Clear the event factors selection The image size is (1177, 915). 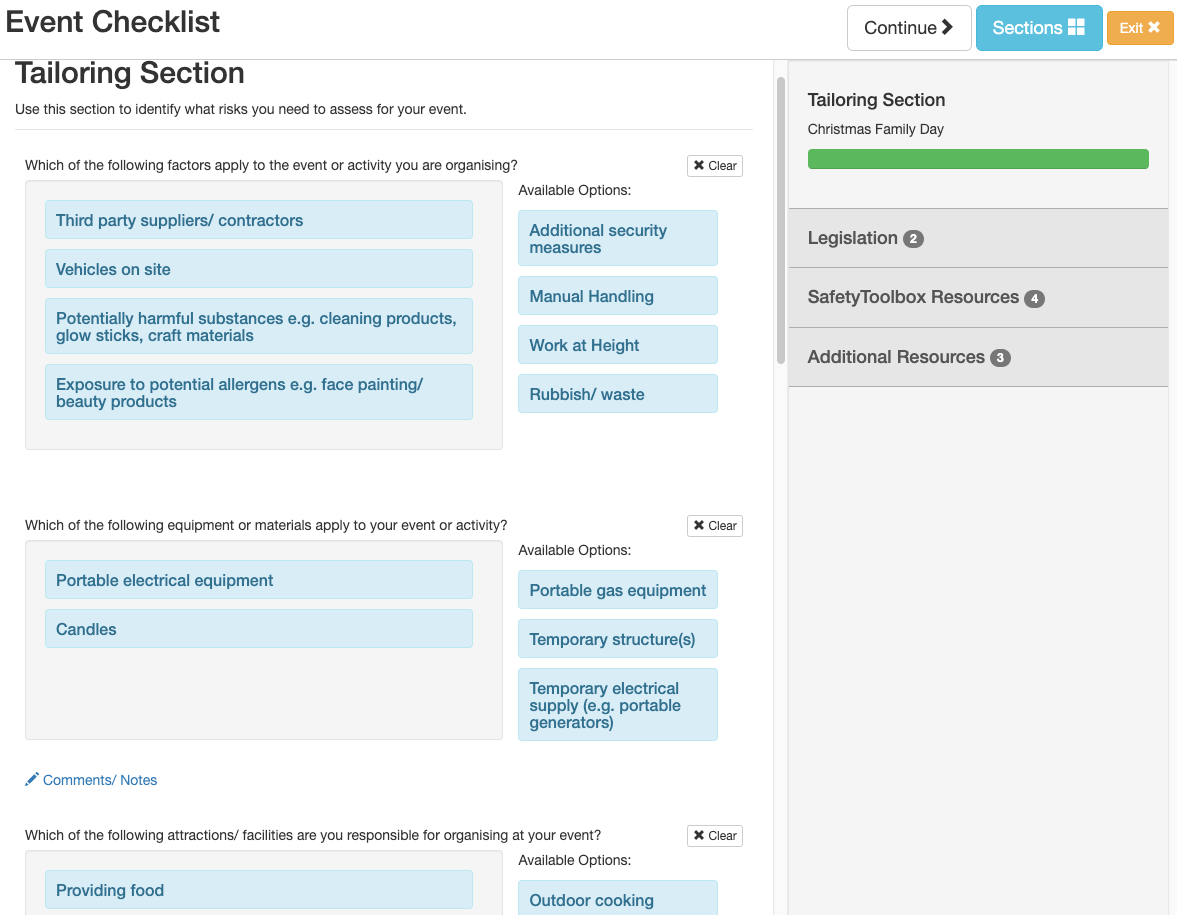(x=714, y=166)
